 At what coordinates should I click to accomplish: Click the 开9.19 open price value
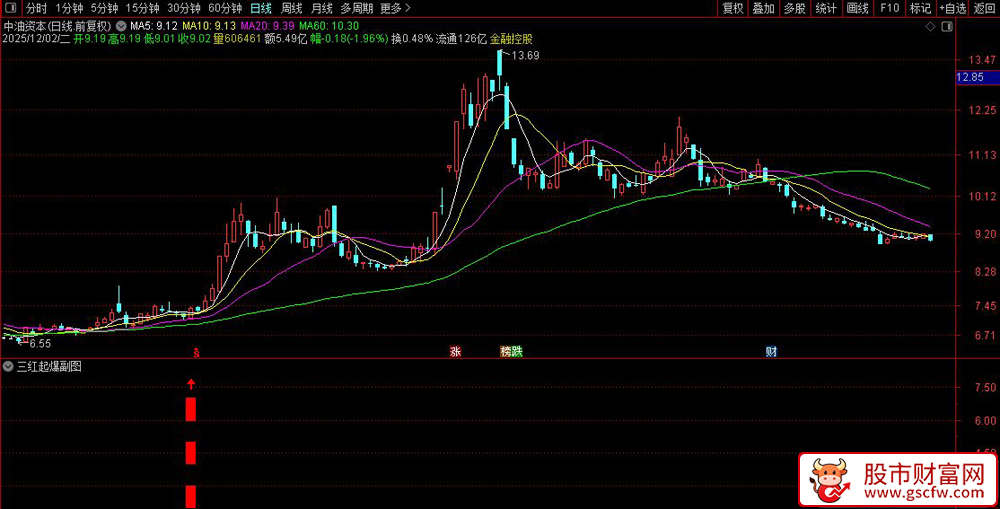click(x=90, y=38)
